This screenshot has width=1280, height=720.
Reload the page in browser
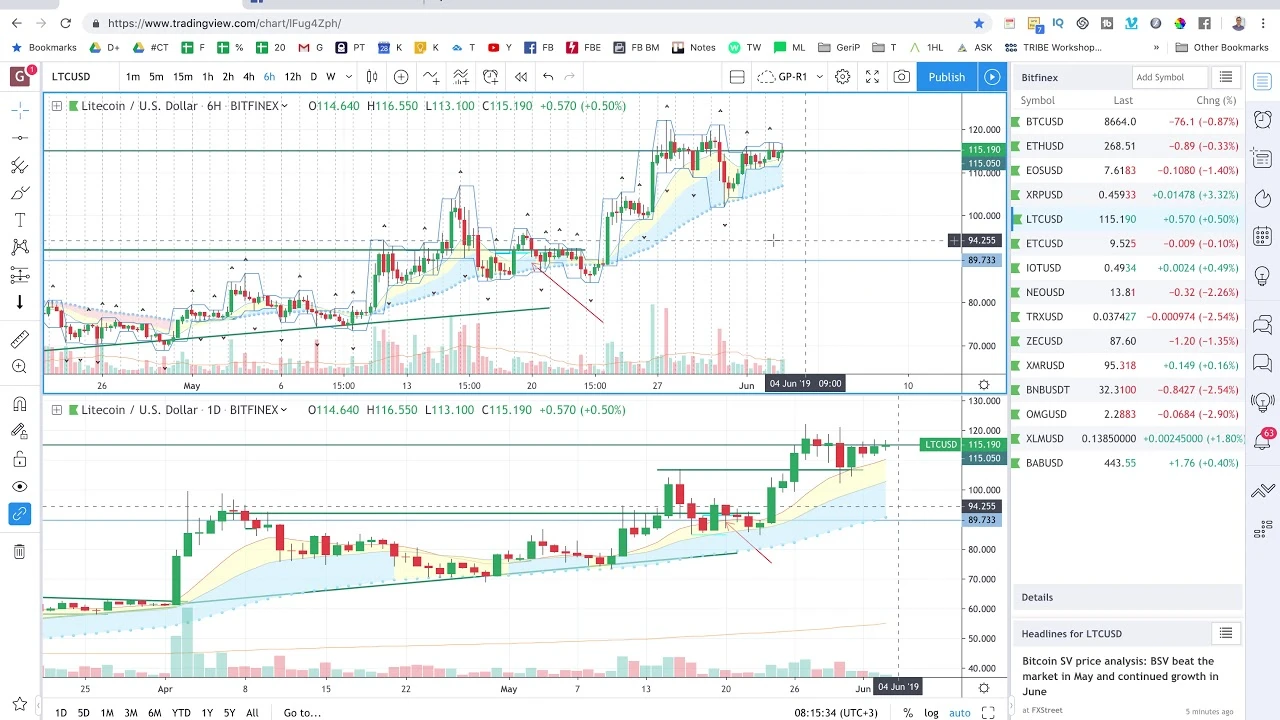click(x=66, y=23)
